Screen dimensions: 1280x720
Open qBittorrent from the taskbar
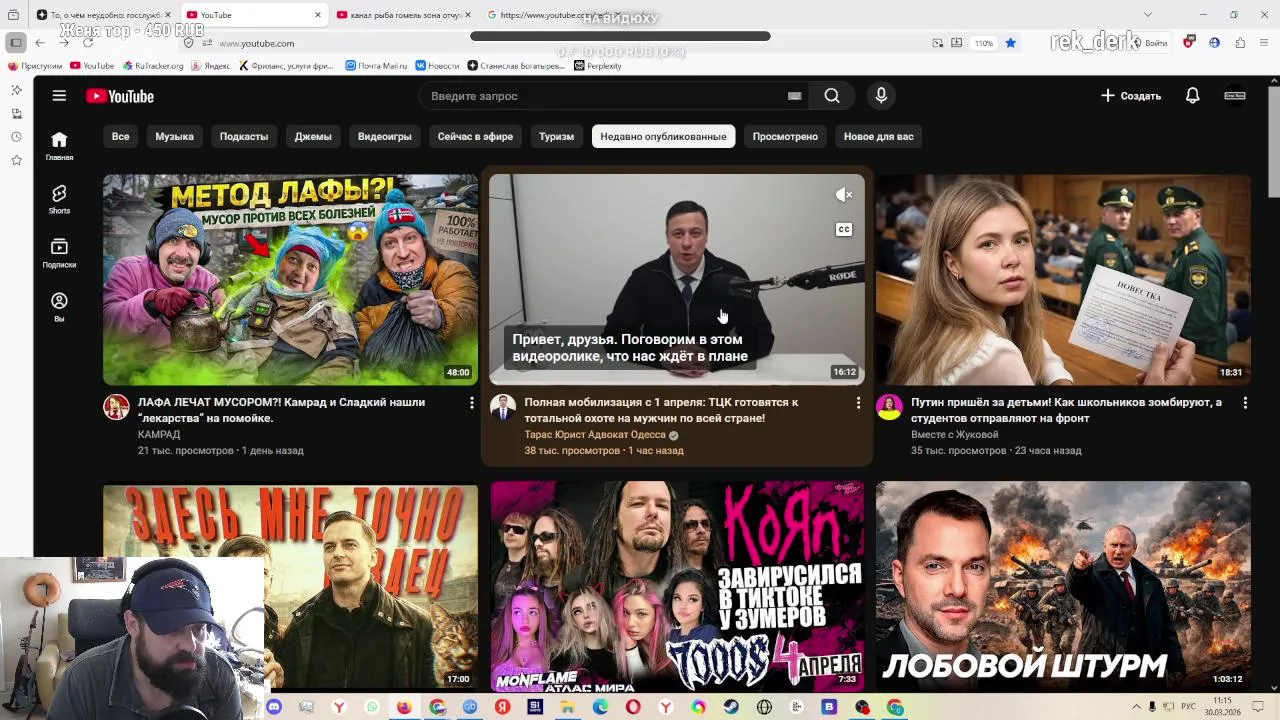tap(470, 707)
